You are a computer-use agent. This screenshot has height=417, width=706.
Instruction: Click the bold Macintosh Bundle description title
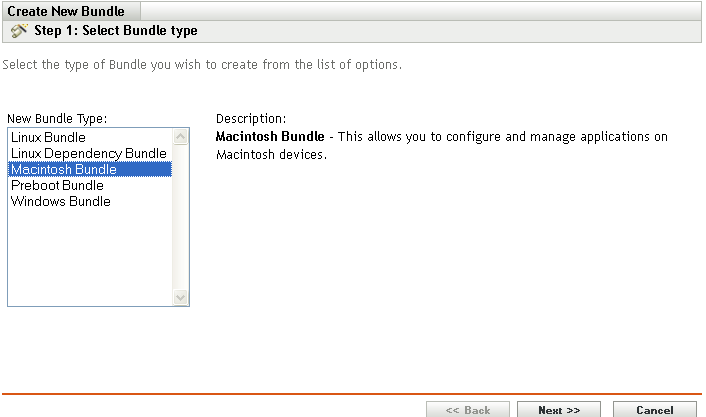(270, 136)
